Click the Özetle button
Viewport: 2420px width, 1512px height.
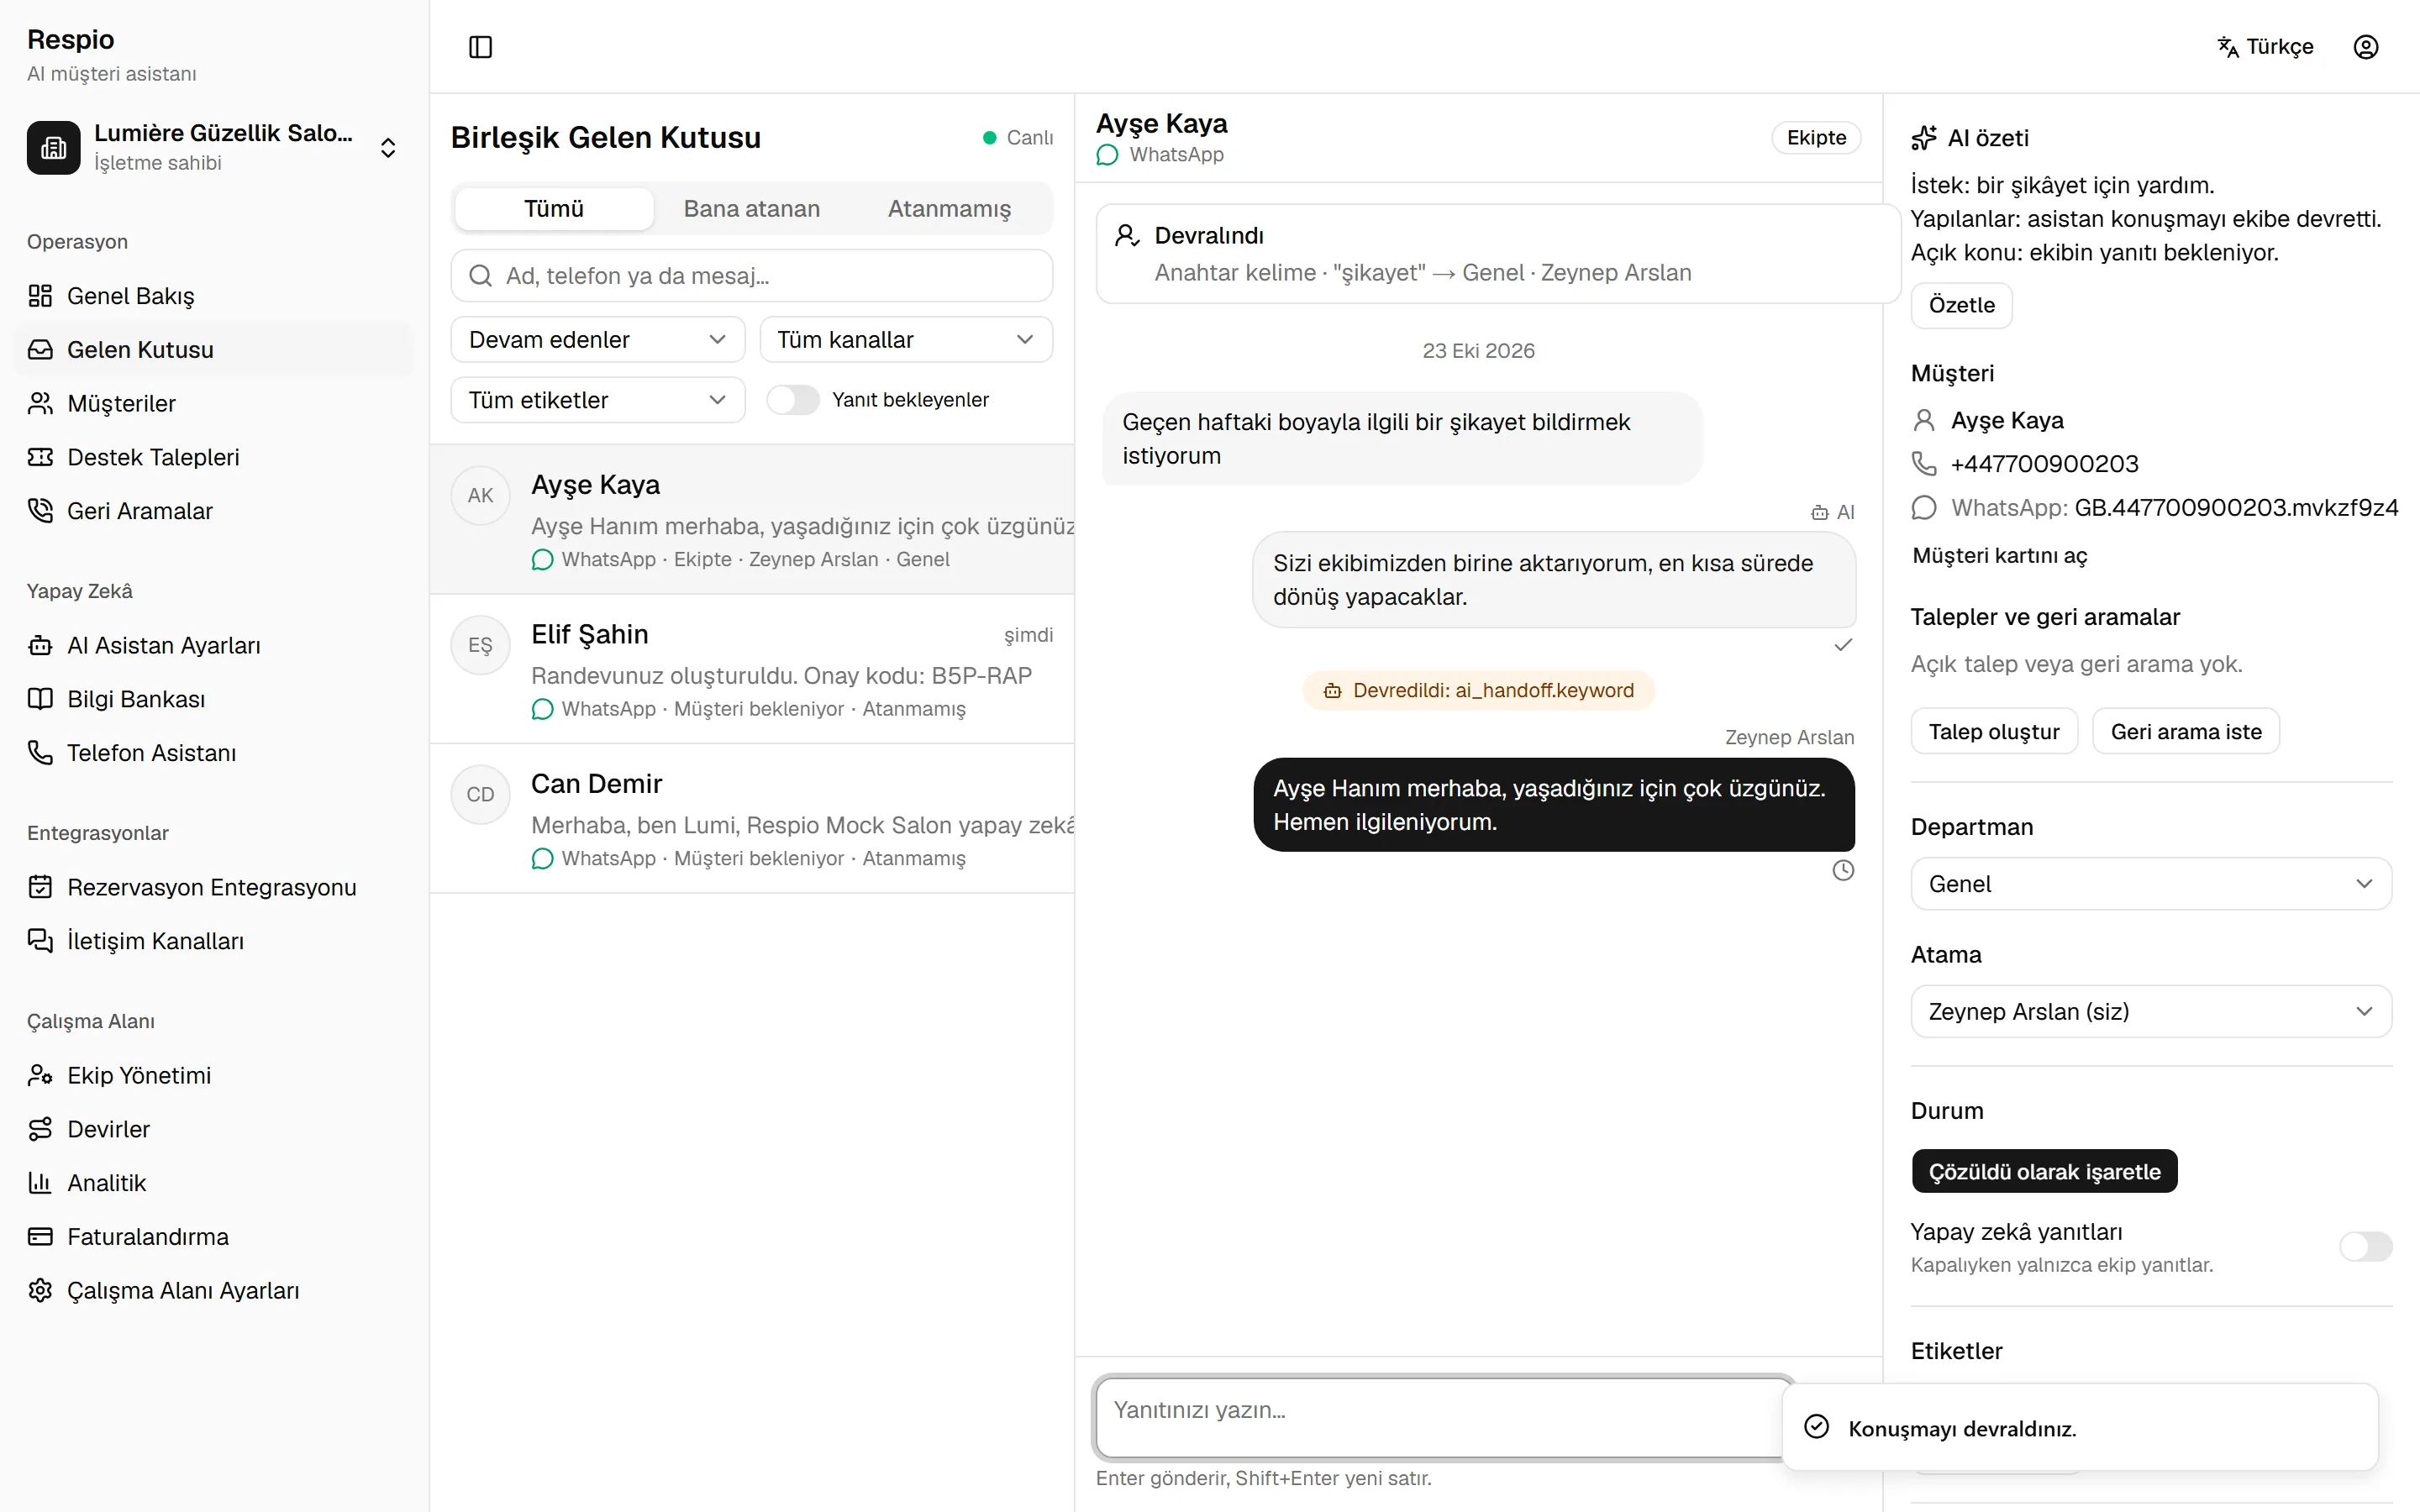pos(1961,305)
